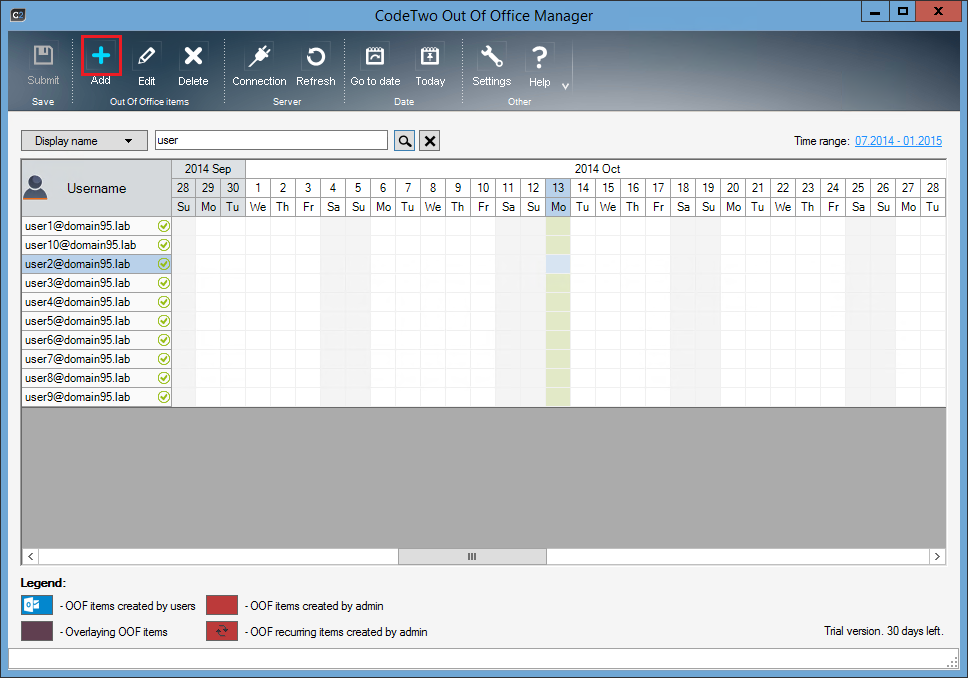The image size is (968, 678).
Task: Click the 'Time range:' label
Action: 822,141
